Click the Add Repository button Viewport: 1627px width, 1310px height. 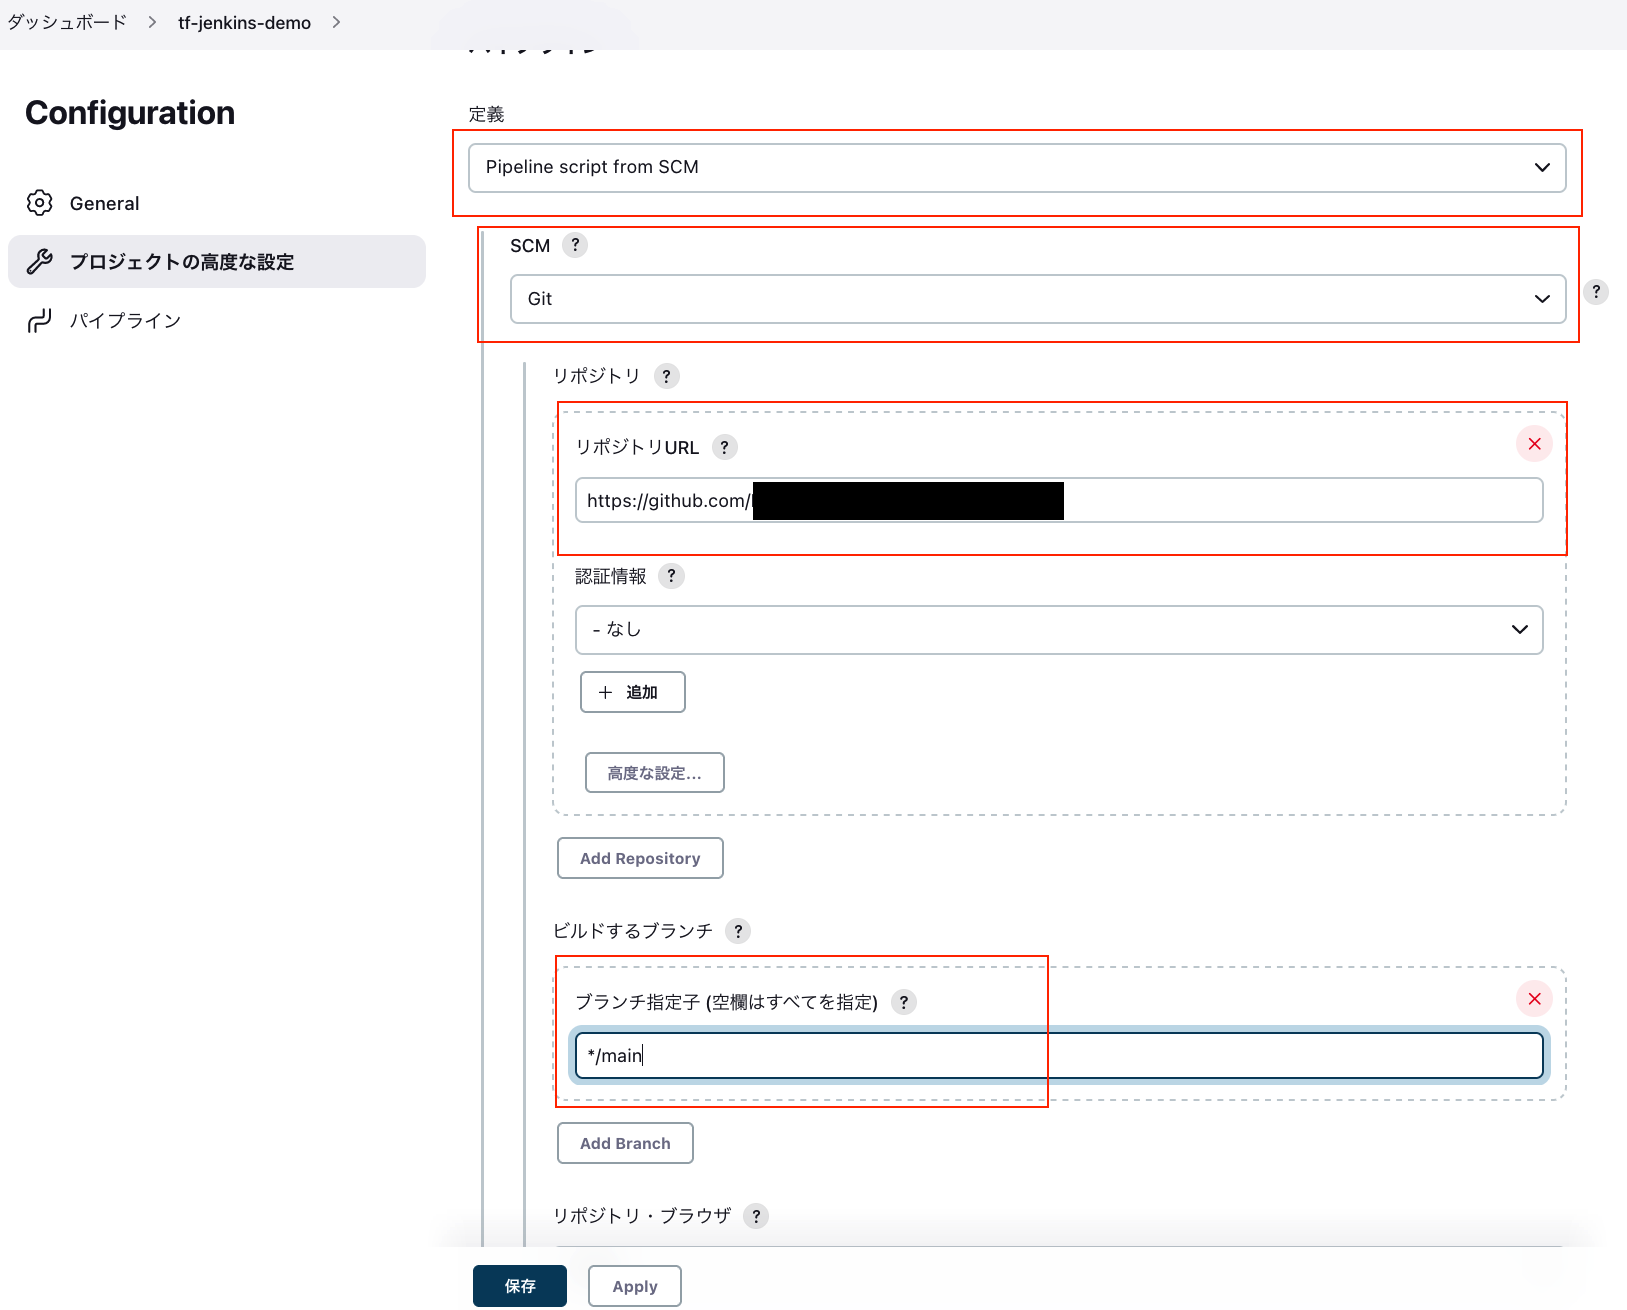[x=639, y=858]
